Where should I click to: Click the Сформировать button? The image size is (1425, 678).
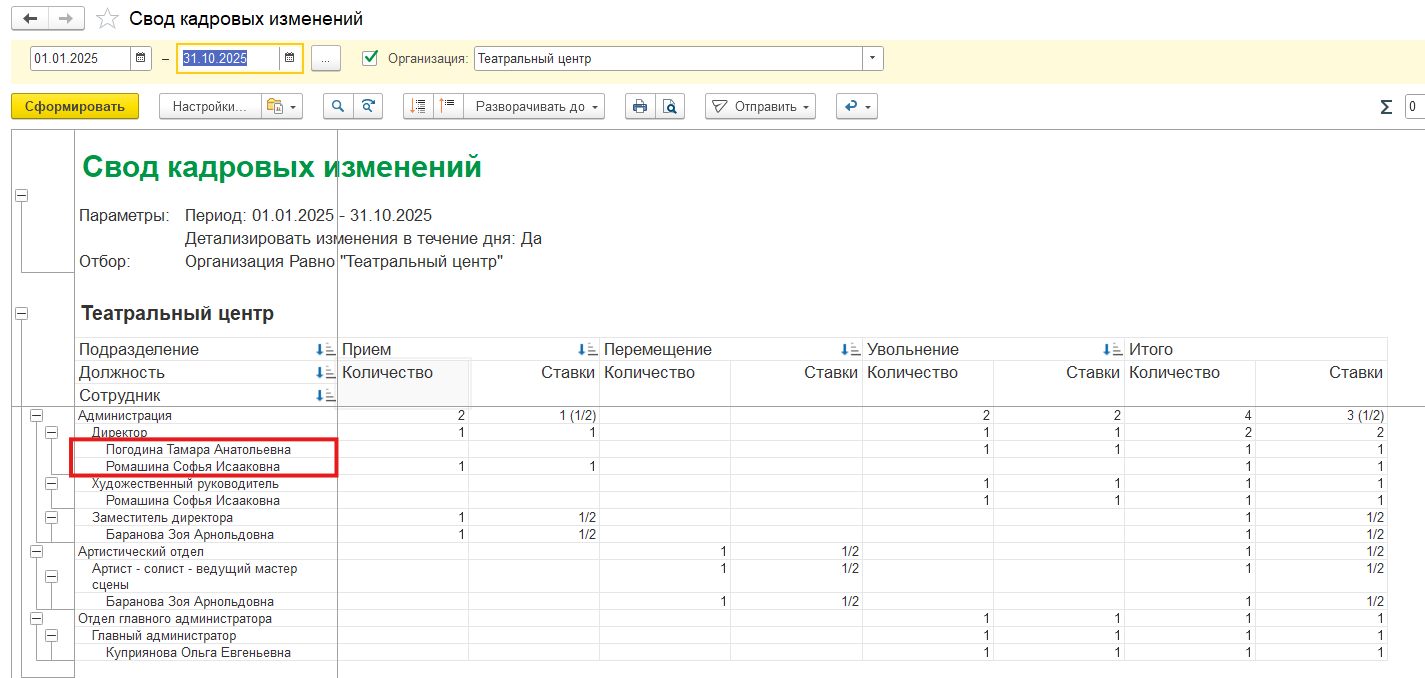tap(75, 106)
